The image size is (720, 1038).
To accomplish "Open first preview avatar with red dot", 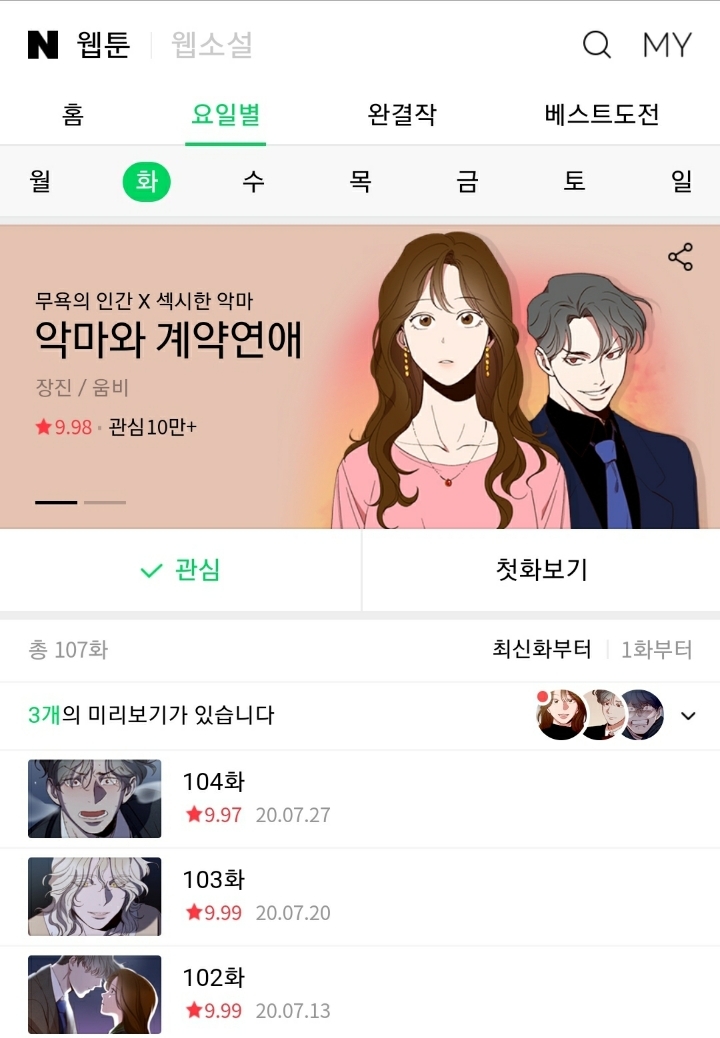I will coord(561,715).
